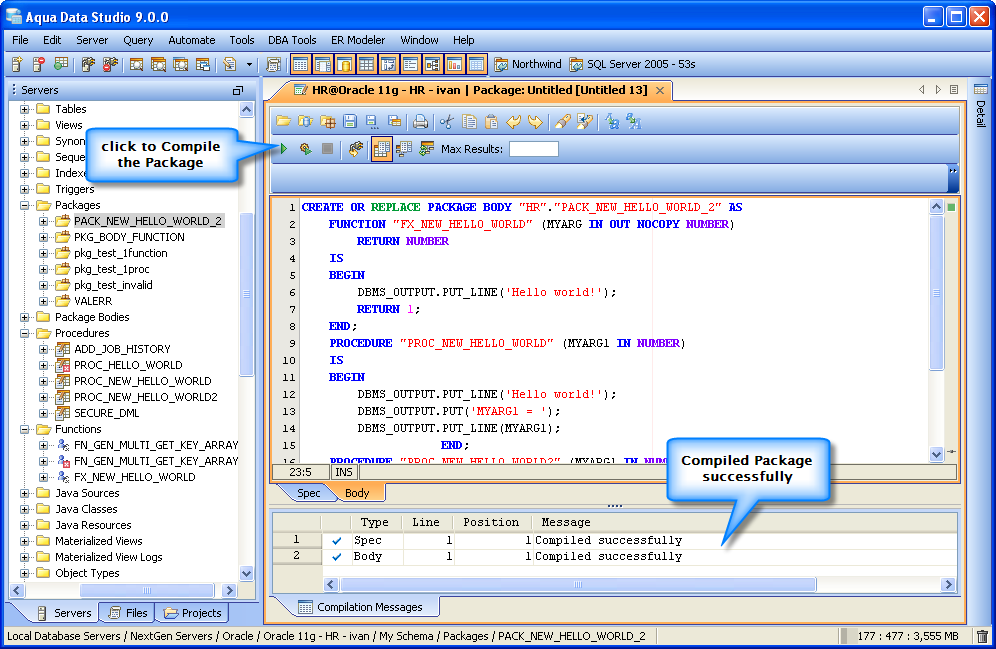Screen dimensions: 996x649
Task: Click the Open folder icon in editor toolbar
Action: [x=284, y=121]
